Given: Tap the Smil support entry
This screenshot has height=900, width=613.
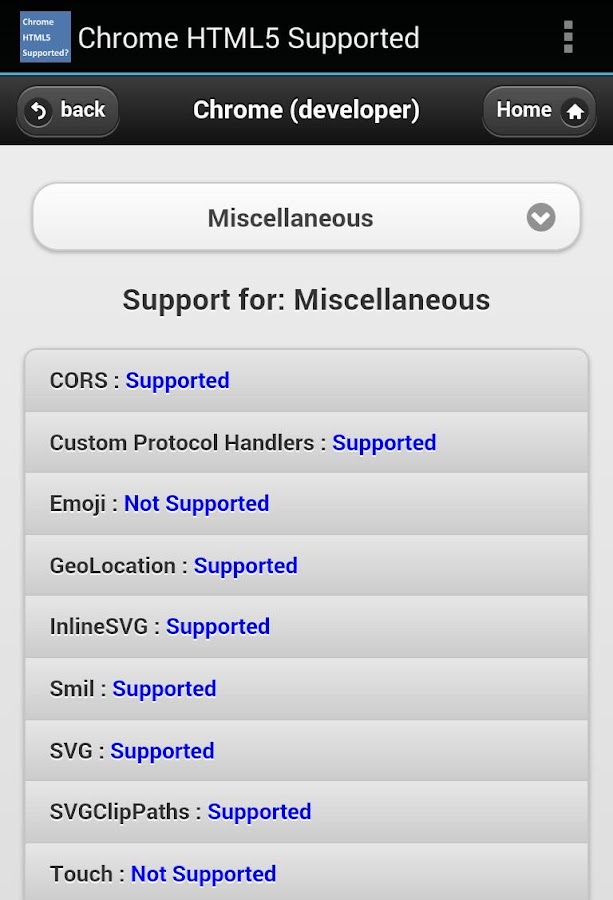Looking at the screenshot, I should (x=306, y=689).
